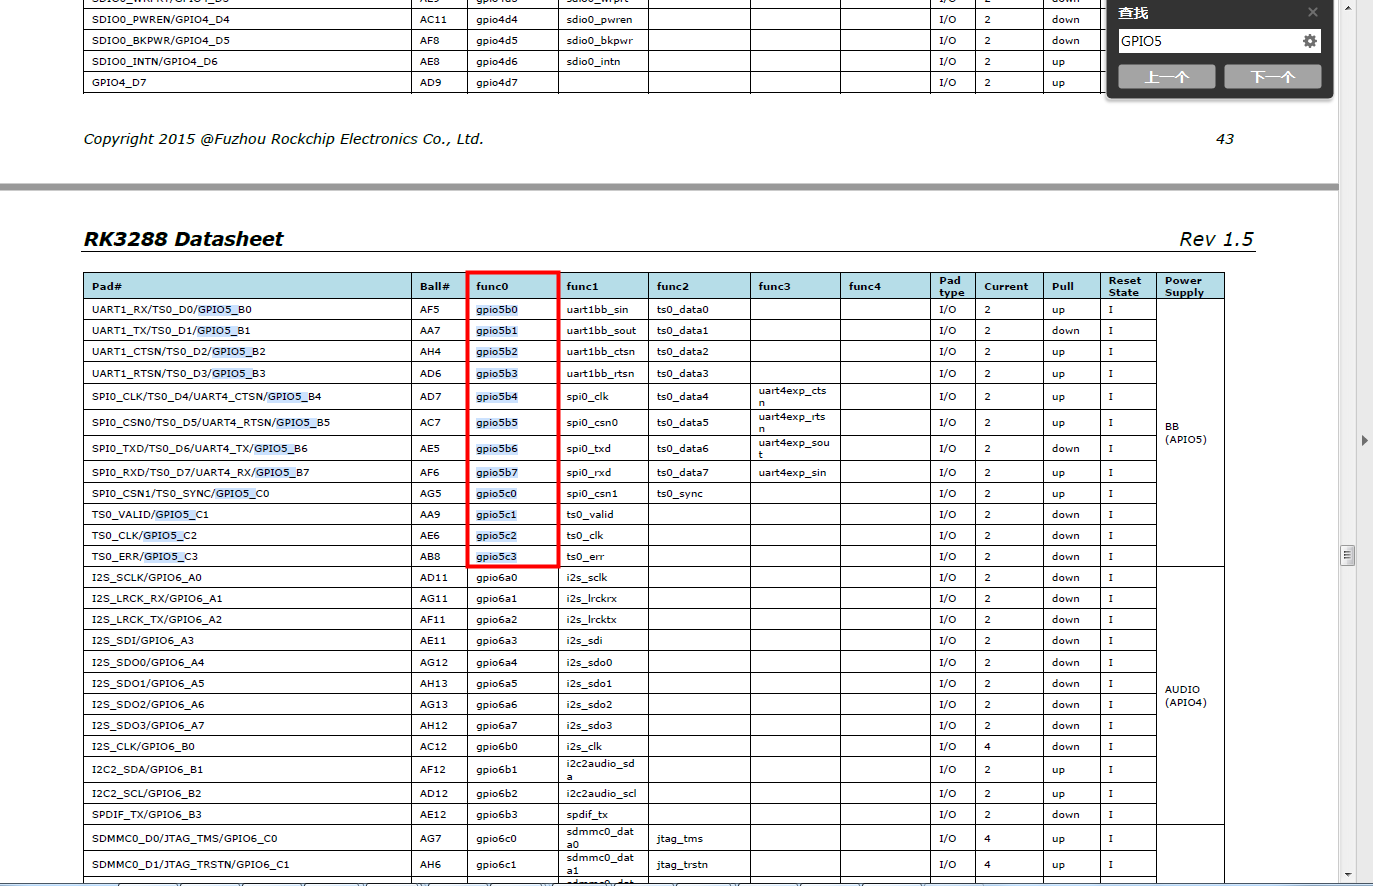Click ball number AB8
The height and width of the screenshot is (886, 1373).
430,557
